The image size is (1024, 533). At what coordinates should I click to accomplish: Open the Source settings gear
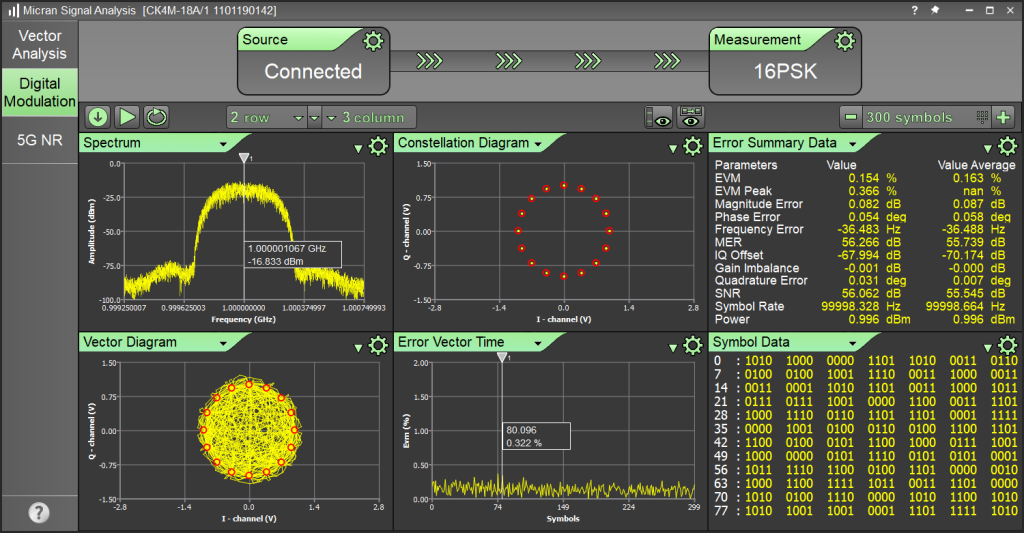tap(373, 41)
